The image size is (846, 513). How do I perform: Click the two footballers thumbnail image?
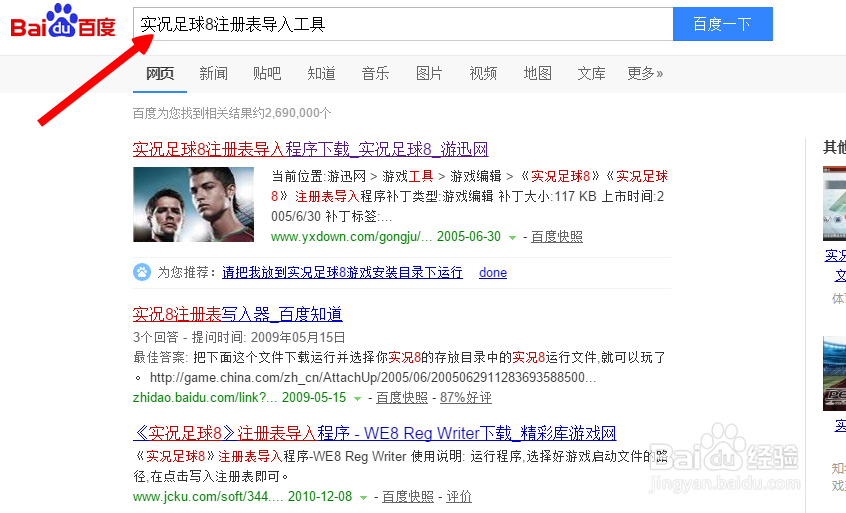tap(193, 204)
